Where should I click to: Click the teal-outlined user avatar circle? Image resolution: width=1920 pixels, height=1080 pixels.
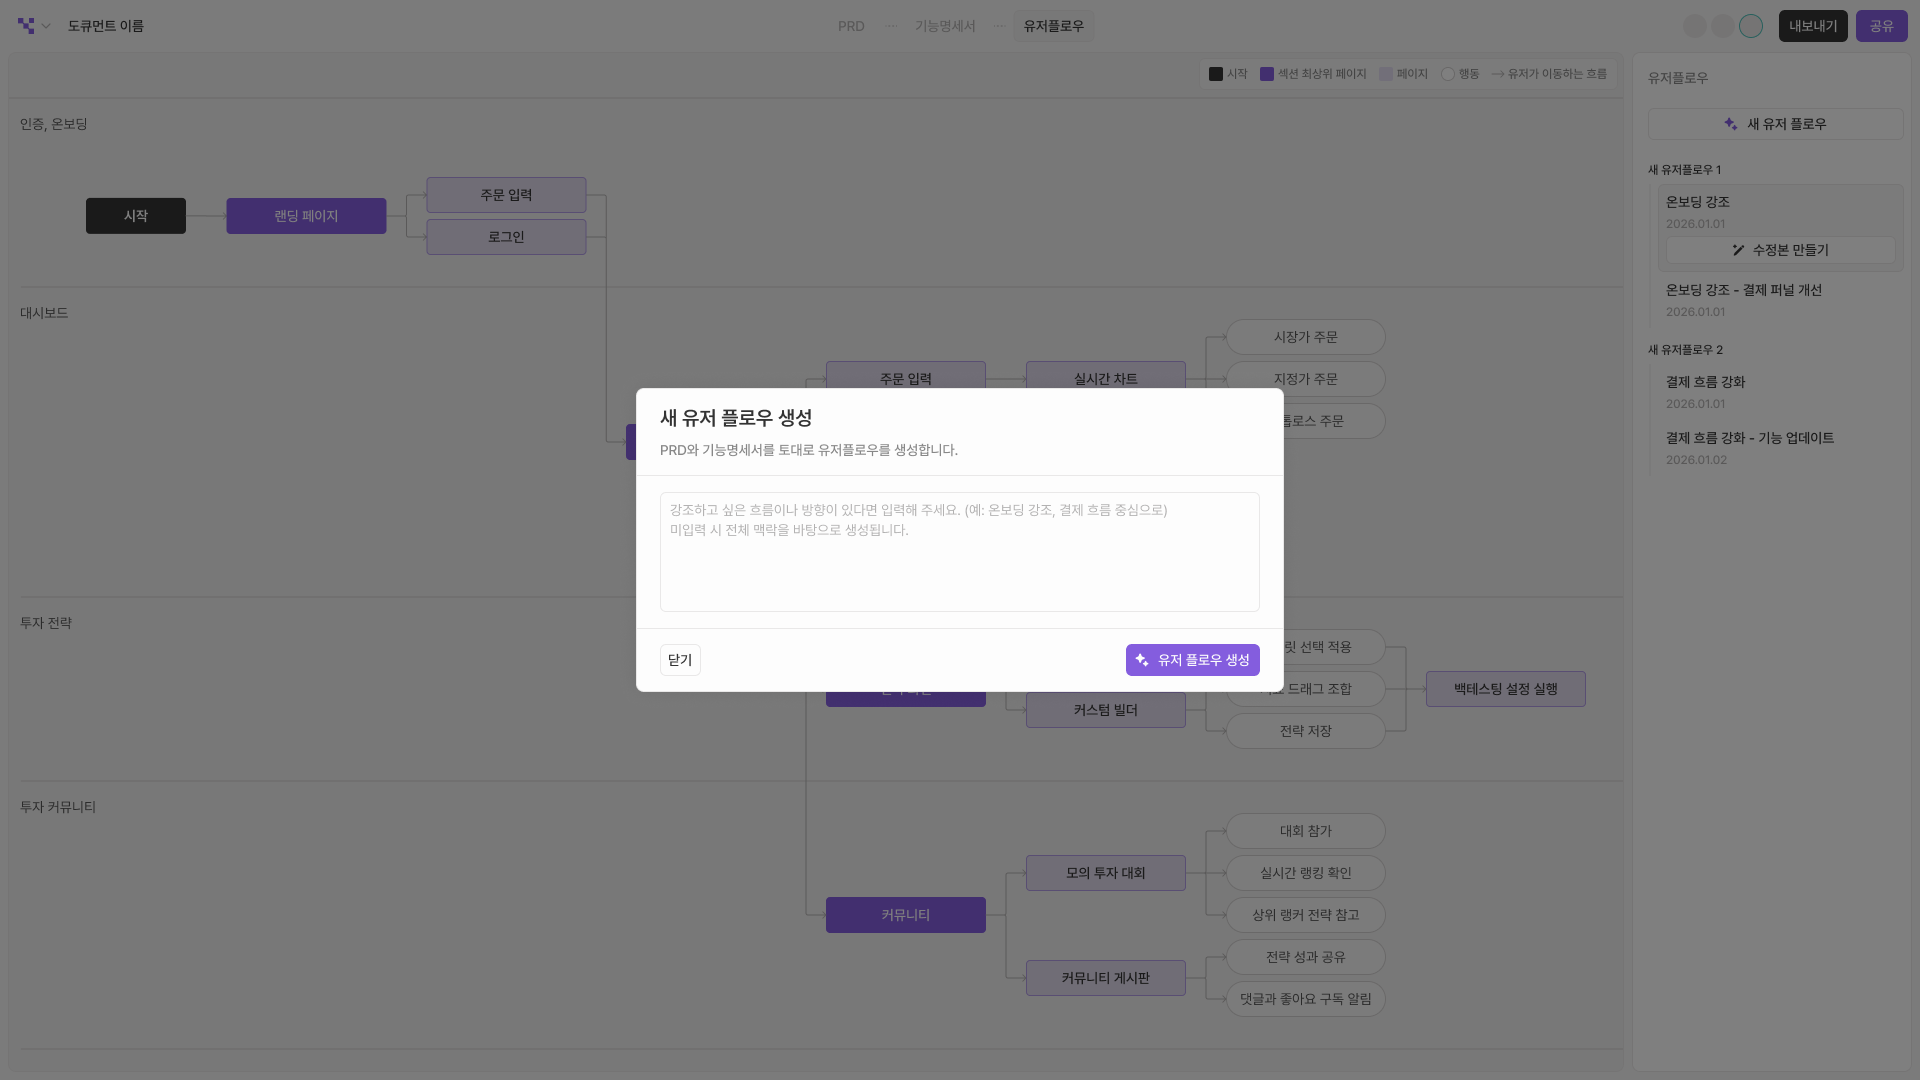point(1750,26)
